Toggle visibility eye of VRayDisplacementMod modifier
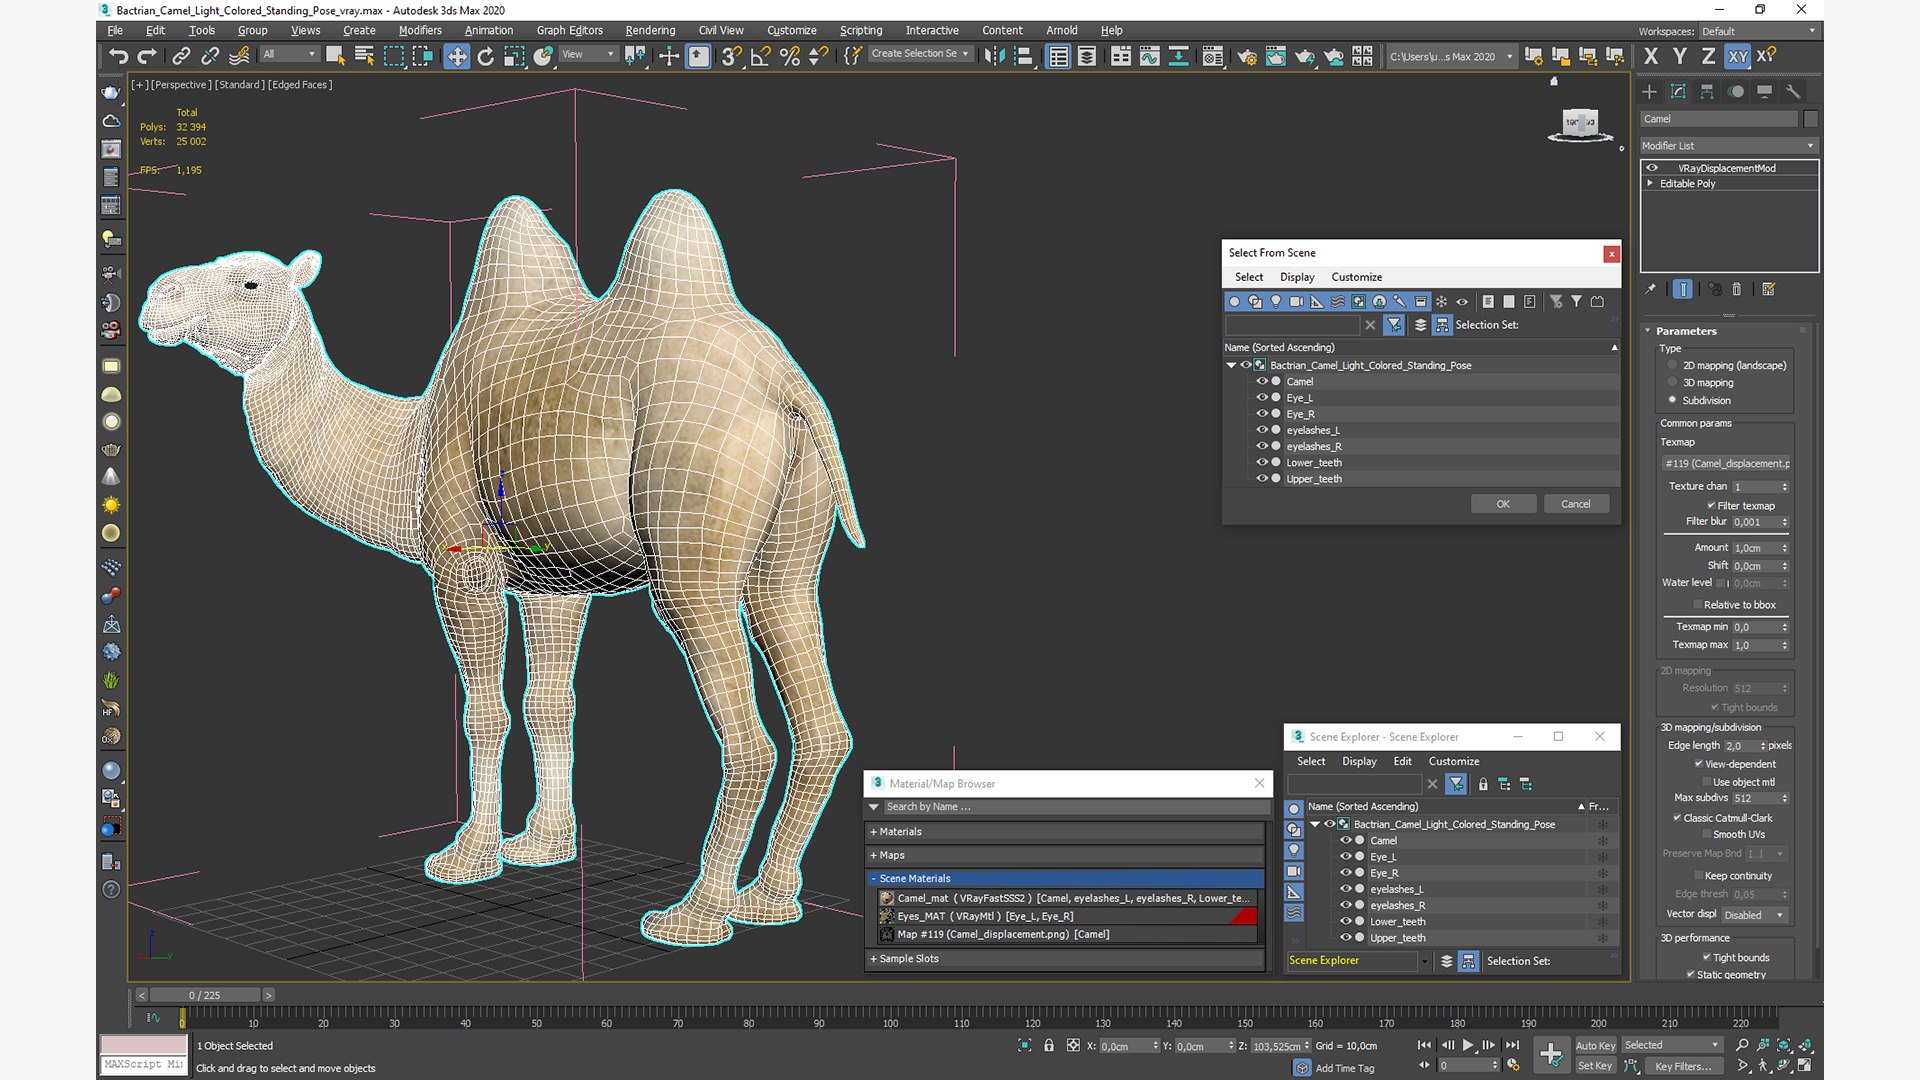The width and height of the screenshot is (1920, 1080). coord(1652,168)
